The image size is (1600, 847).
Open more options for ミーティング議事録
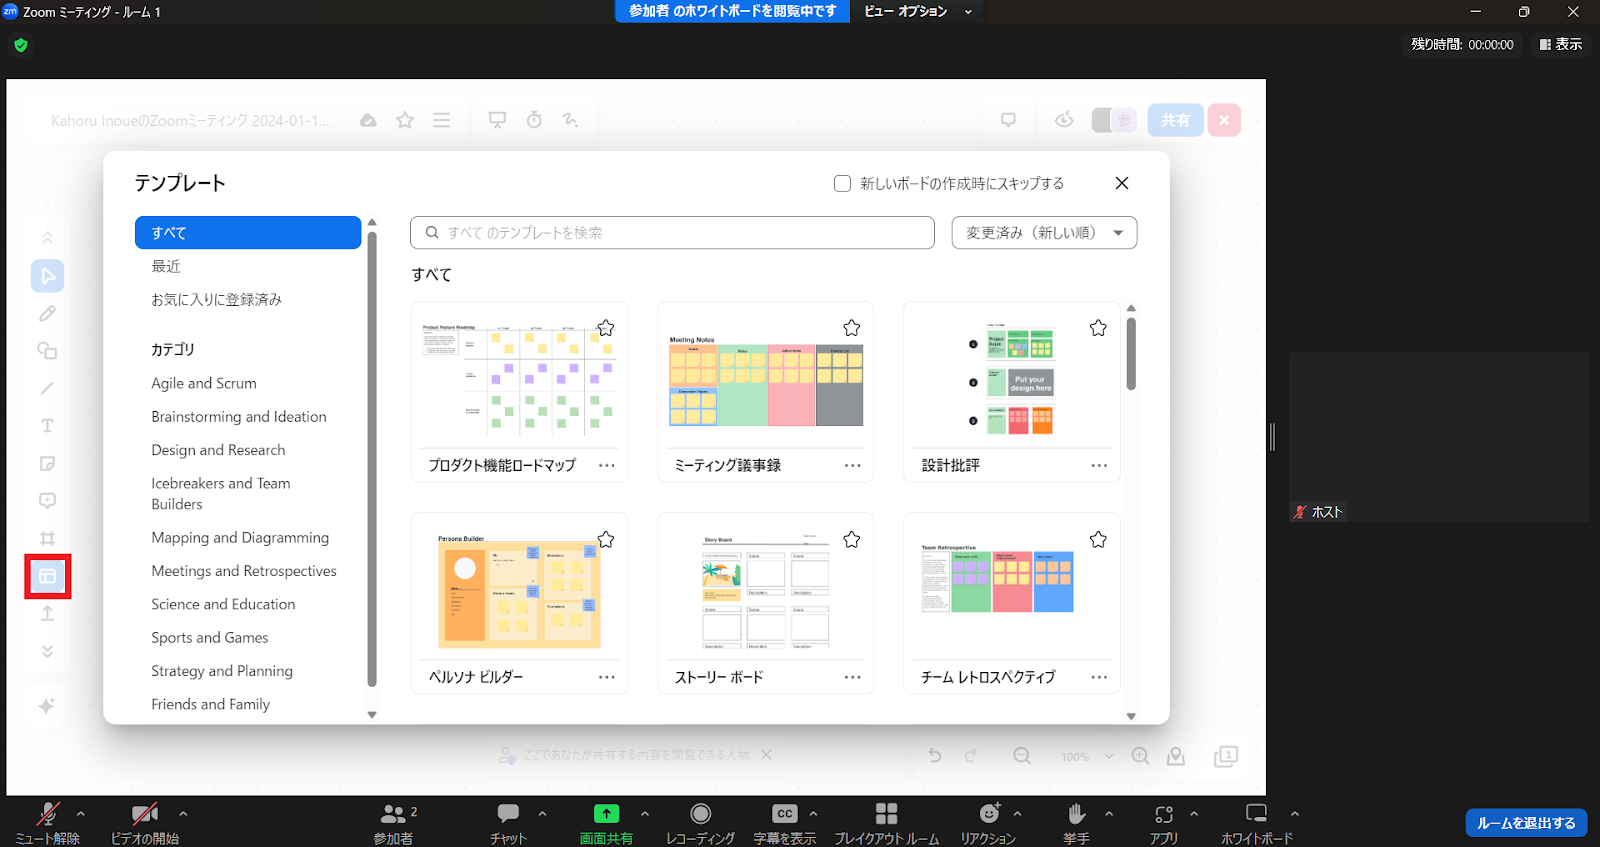pyautogui.click(x=853, y=466)
